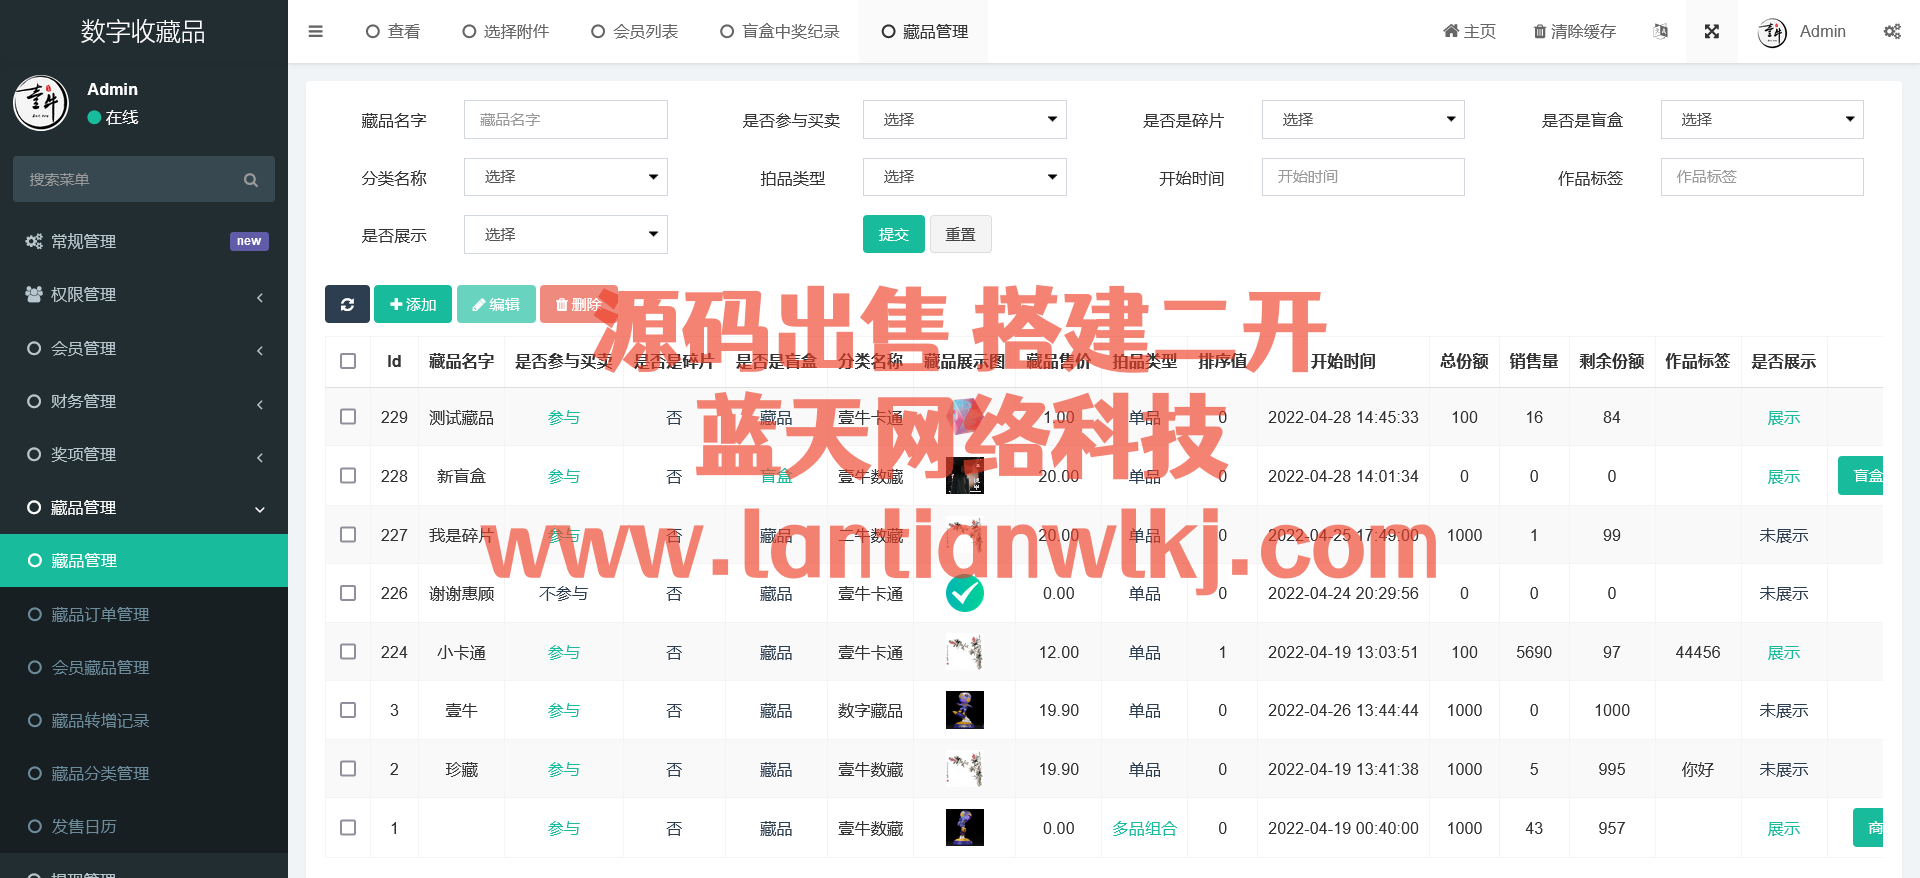Switch to the 会员列表 tab

pos(635,31)
